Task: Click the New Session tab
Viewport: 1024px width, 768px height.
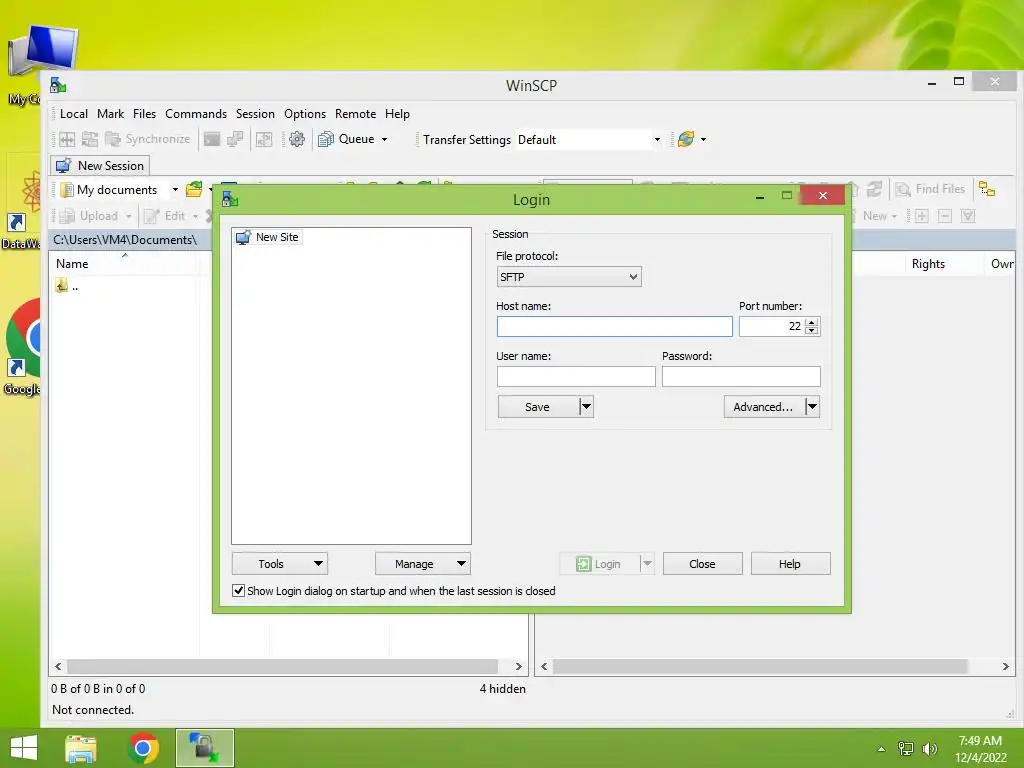Action: coord(101,166)
